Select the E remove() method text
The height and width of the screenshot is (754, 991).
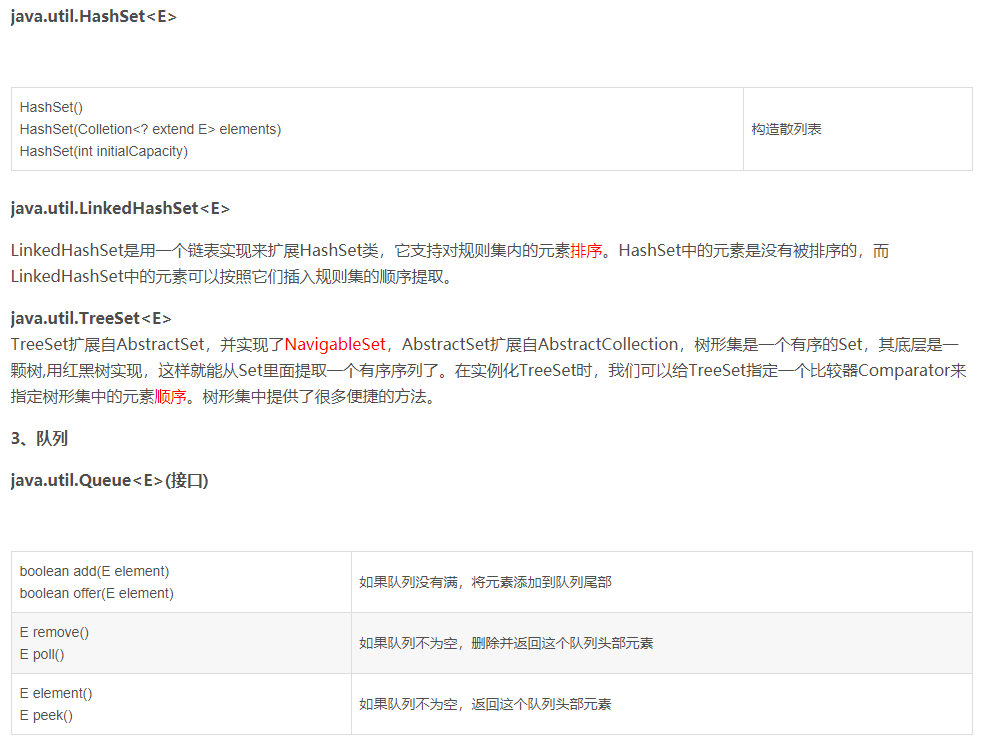[x=54, y=632]
